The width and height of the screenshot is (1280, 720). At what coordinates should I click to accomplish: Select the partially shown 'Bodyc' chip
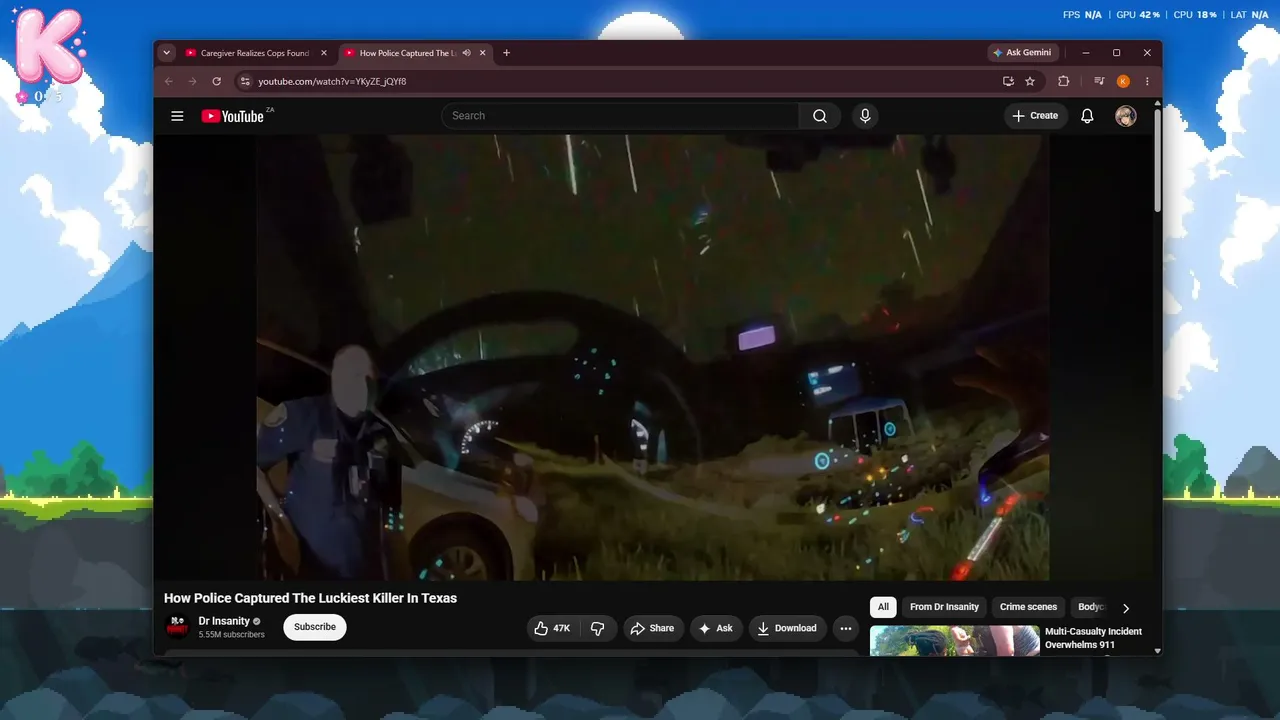pos(1091,607)
